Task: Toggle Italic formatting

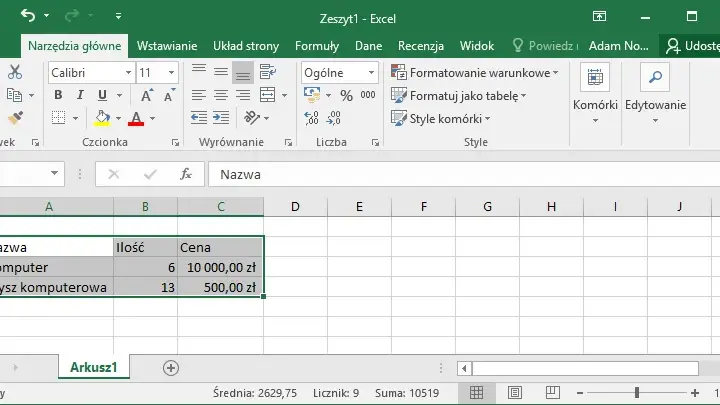Action: [80, 95]
